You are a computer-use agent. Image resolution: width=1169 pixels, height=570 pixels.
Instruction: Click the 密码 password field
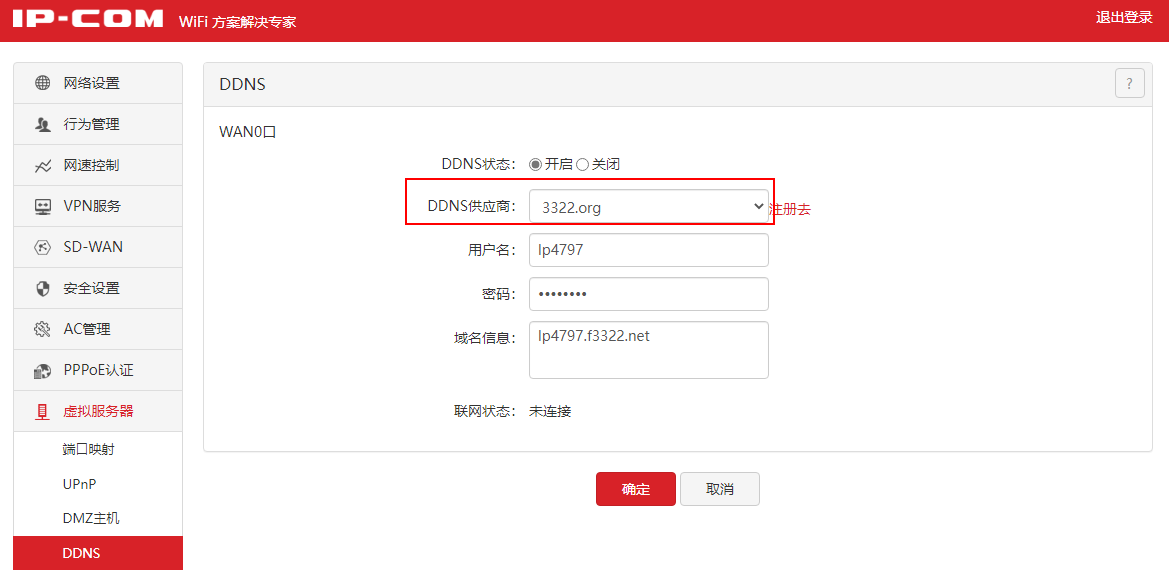click(649, 294)
